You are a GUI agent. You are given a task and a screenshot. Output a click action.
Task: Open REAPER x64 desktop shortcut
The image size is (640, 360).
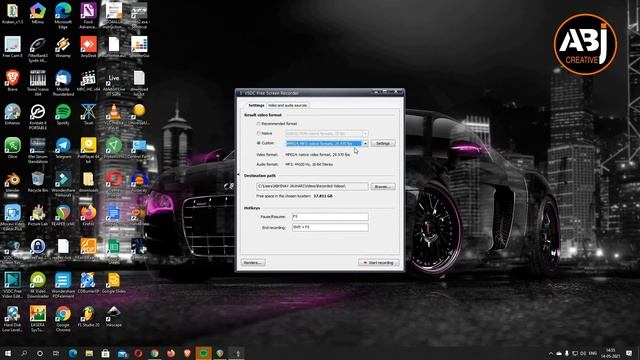[x=63, y=215]
